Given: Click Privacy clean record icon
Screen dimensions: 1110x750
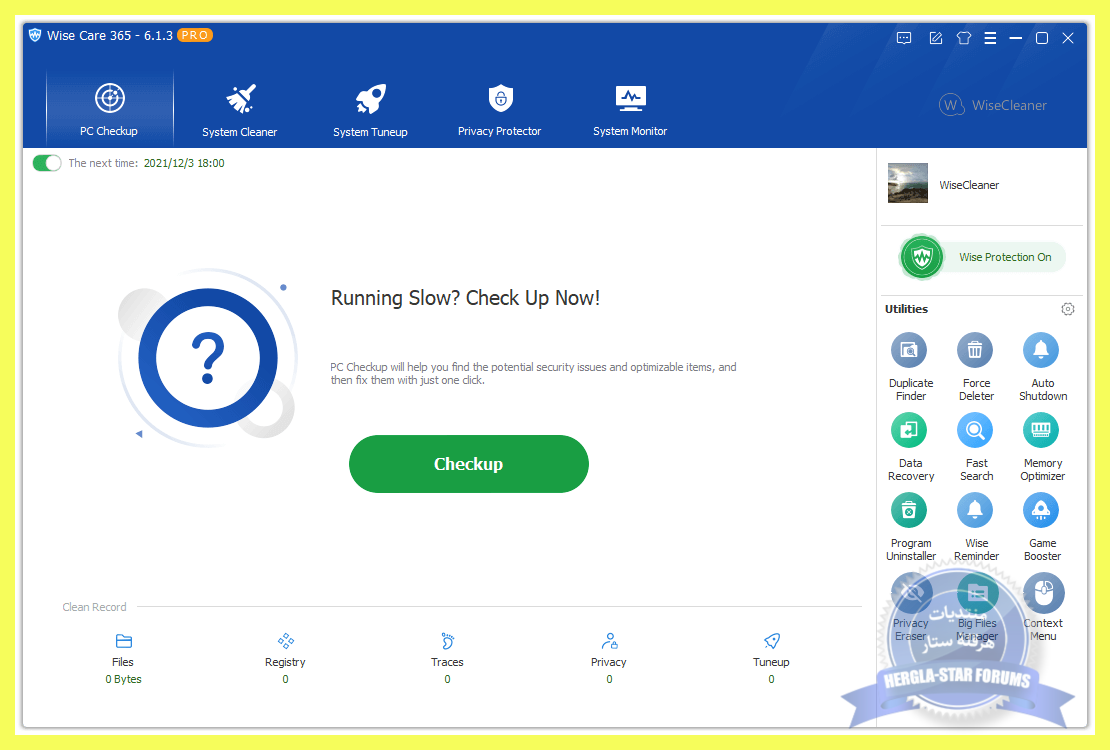Looking at the screenshot, I should point(609,641).
